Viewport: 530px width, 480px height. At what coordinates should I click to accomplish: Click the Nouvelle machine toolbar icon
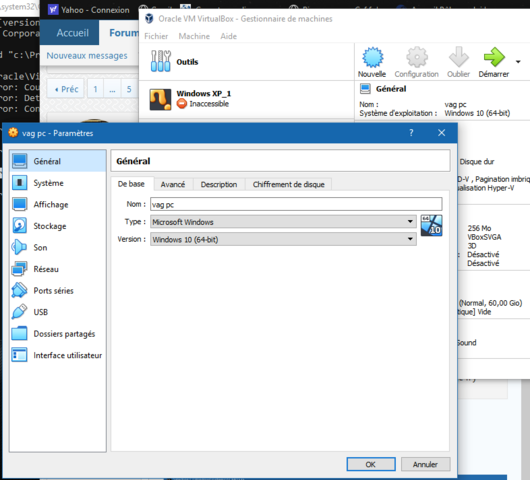[372, 57]
